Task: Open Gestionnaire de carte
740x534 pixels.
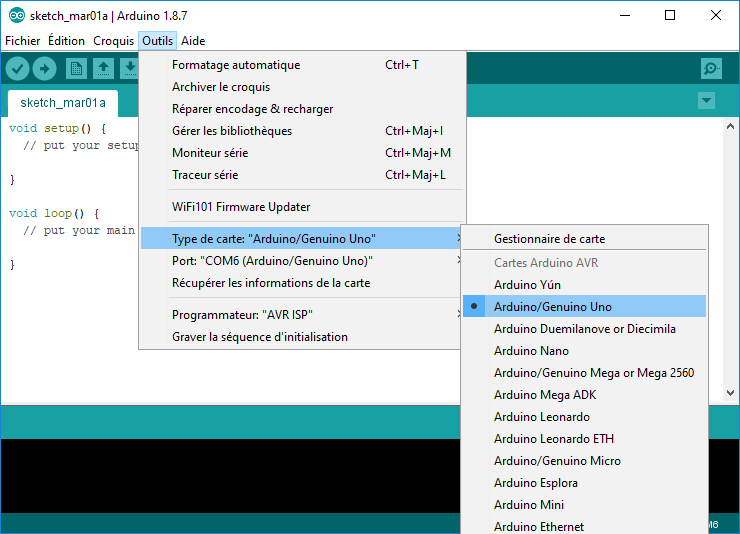Action: click(x=584, y=239)
